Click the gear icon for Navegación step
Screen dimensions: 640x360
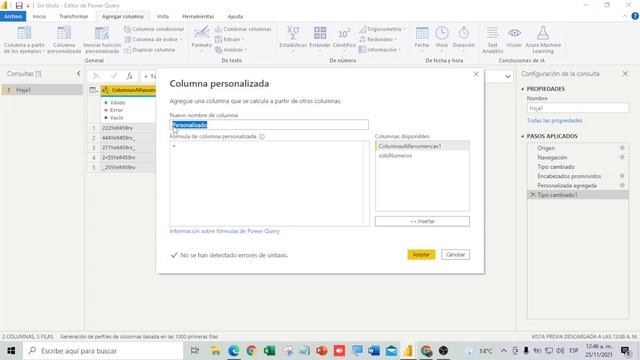(x=622, y=157)
